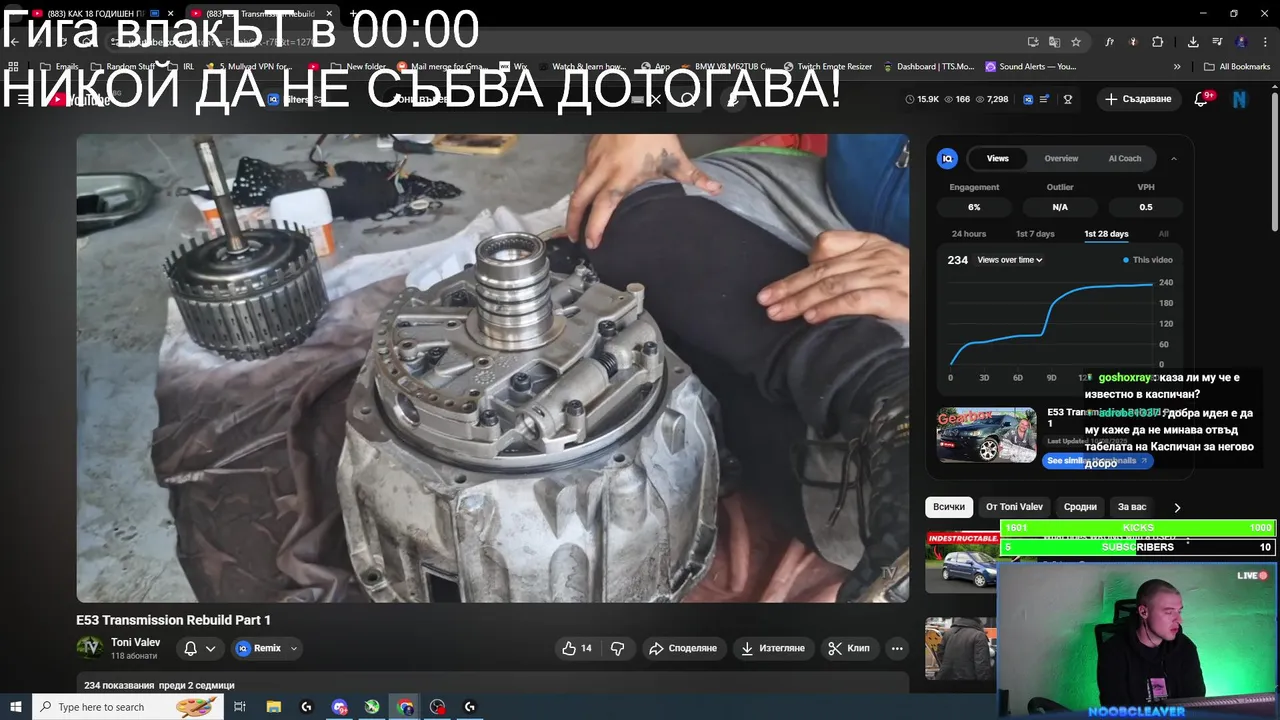Select the Всички filter chip
Viewport: 1280px width, 720px height.
949,507
